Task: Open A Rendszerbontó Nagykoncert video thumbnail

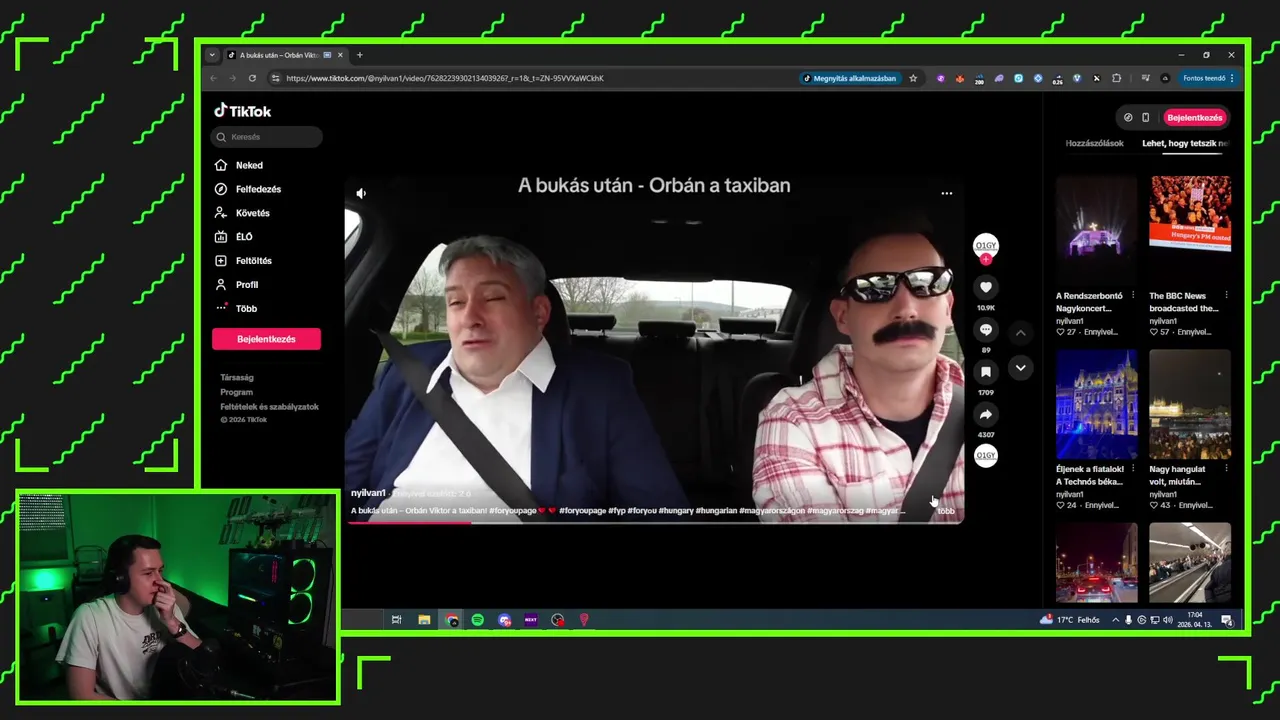Action: (x=1096, y=229)
